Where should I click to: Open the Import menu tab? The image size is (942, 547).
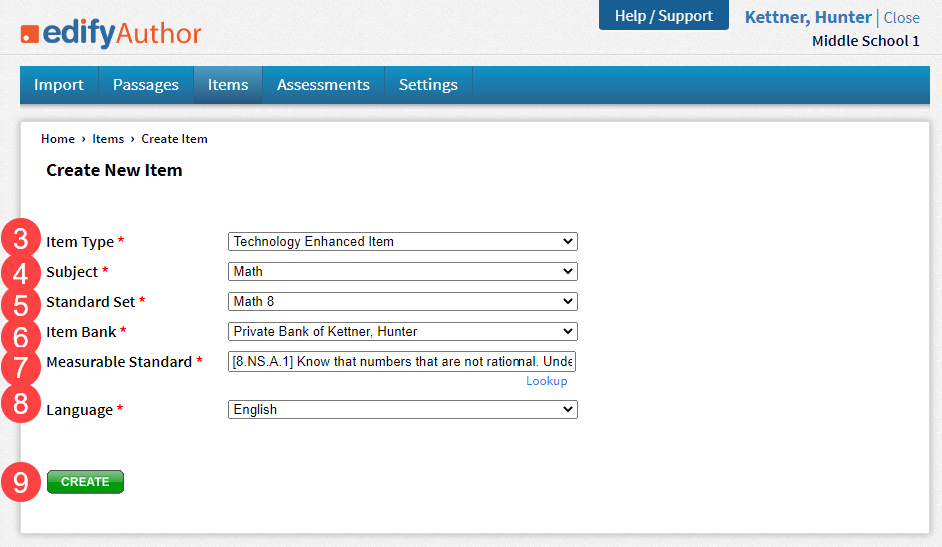pyautogui.click(x=59, y=85)
